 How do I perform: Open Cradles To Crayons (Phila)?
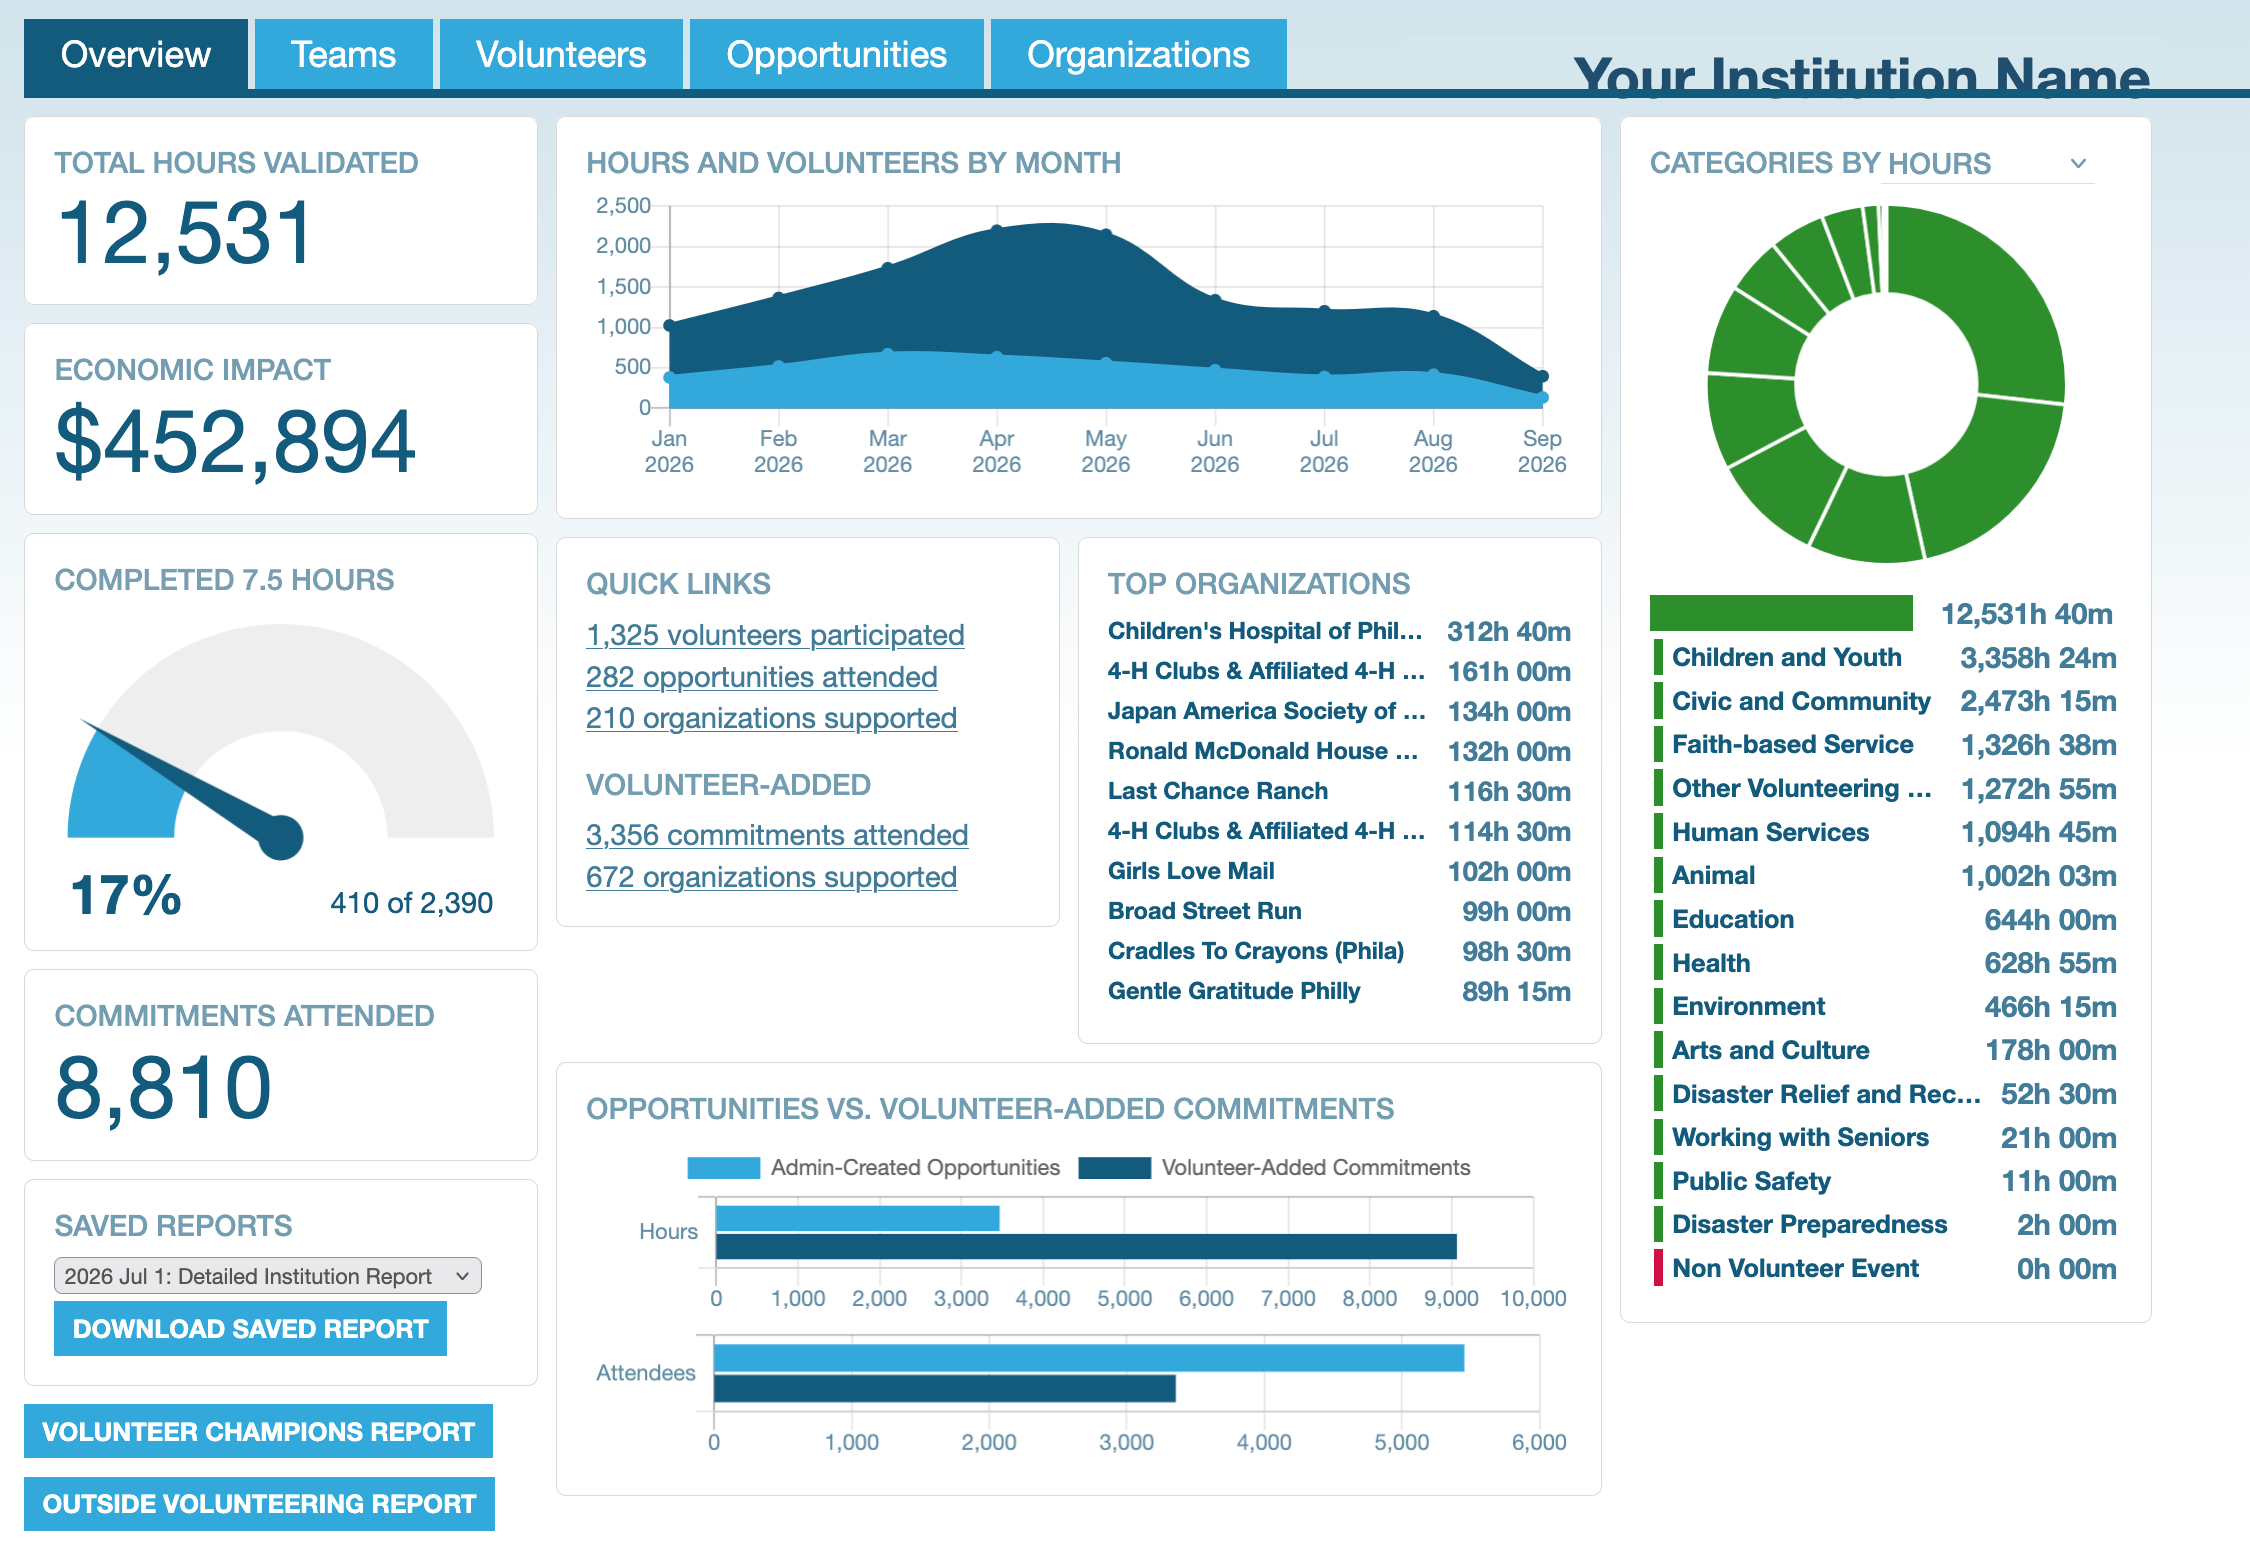tap(1339, 951)
